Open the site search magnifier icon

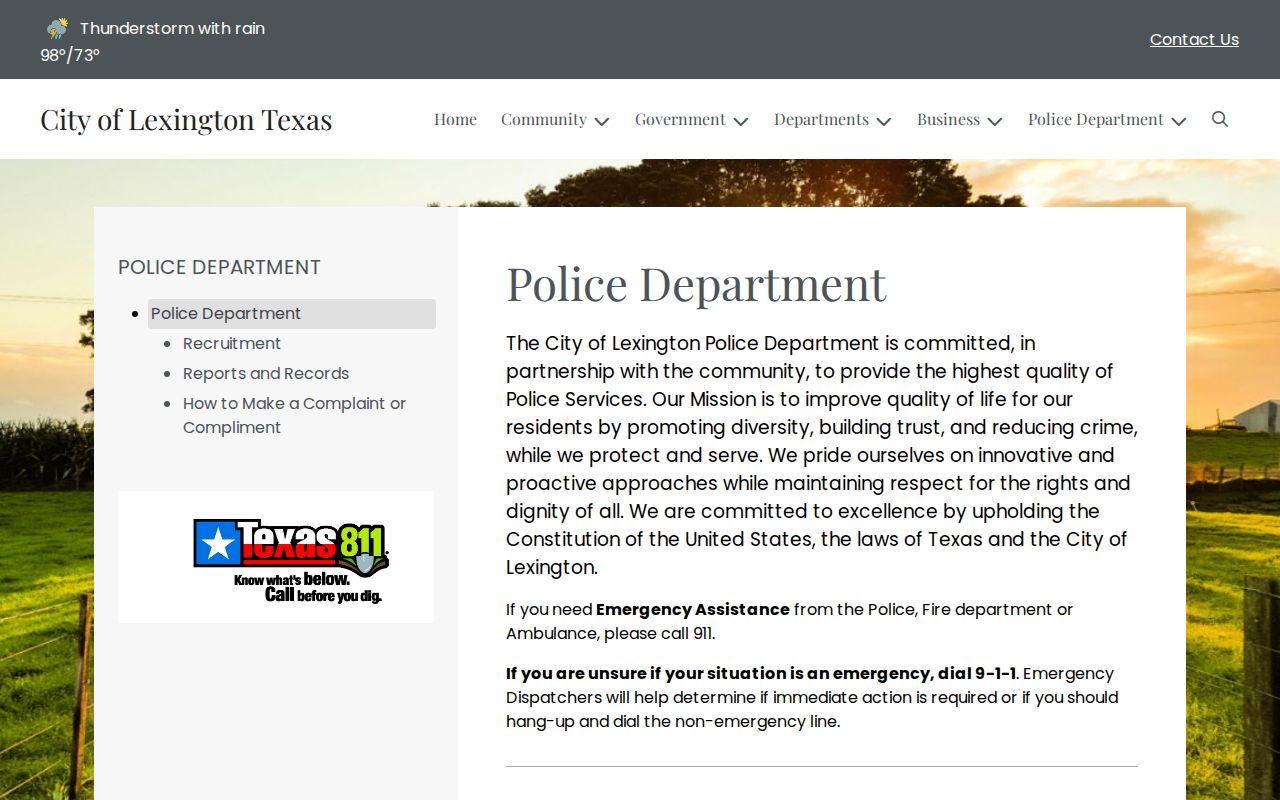(x=1219, y=119)
